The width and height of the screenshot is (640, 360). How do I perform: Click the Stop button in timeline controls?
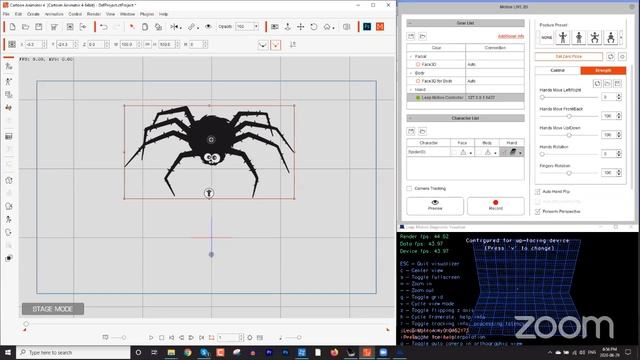pyautogui.click(x=161, y=338)
